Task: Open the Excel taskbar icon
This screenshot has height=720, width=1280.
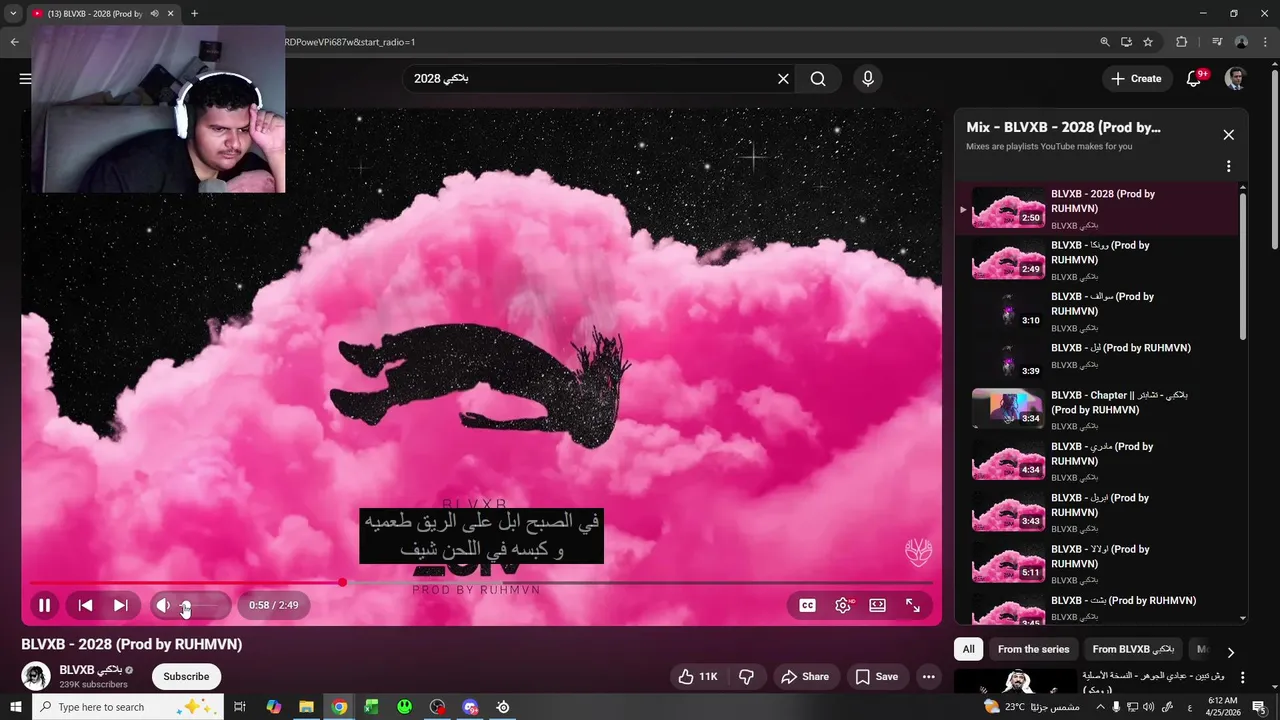Action: tap(371, 707)
